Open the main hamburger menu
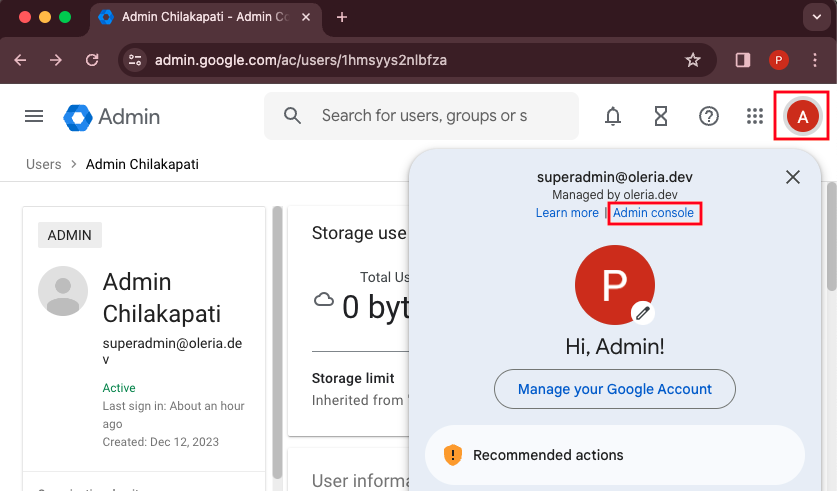Image resolution: width=837 pixels, height=491 pixels. coord(34,116)
